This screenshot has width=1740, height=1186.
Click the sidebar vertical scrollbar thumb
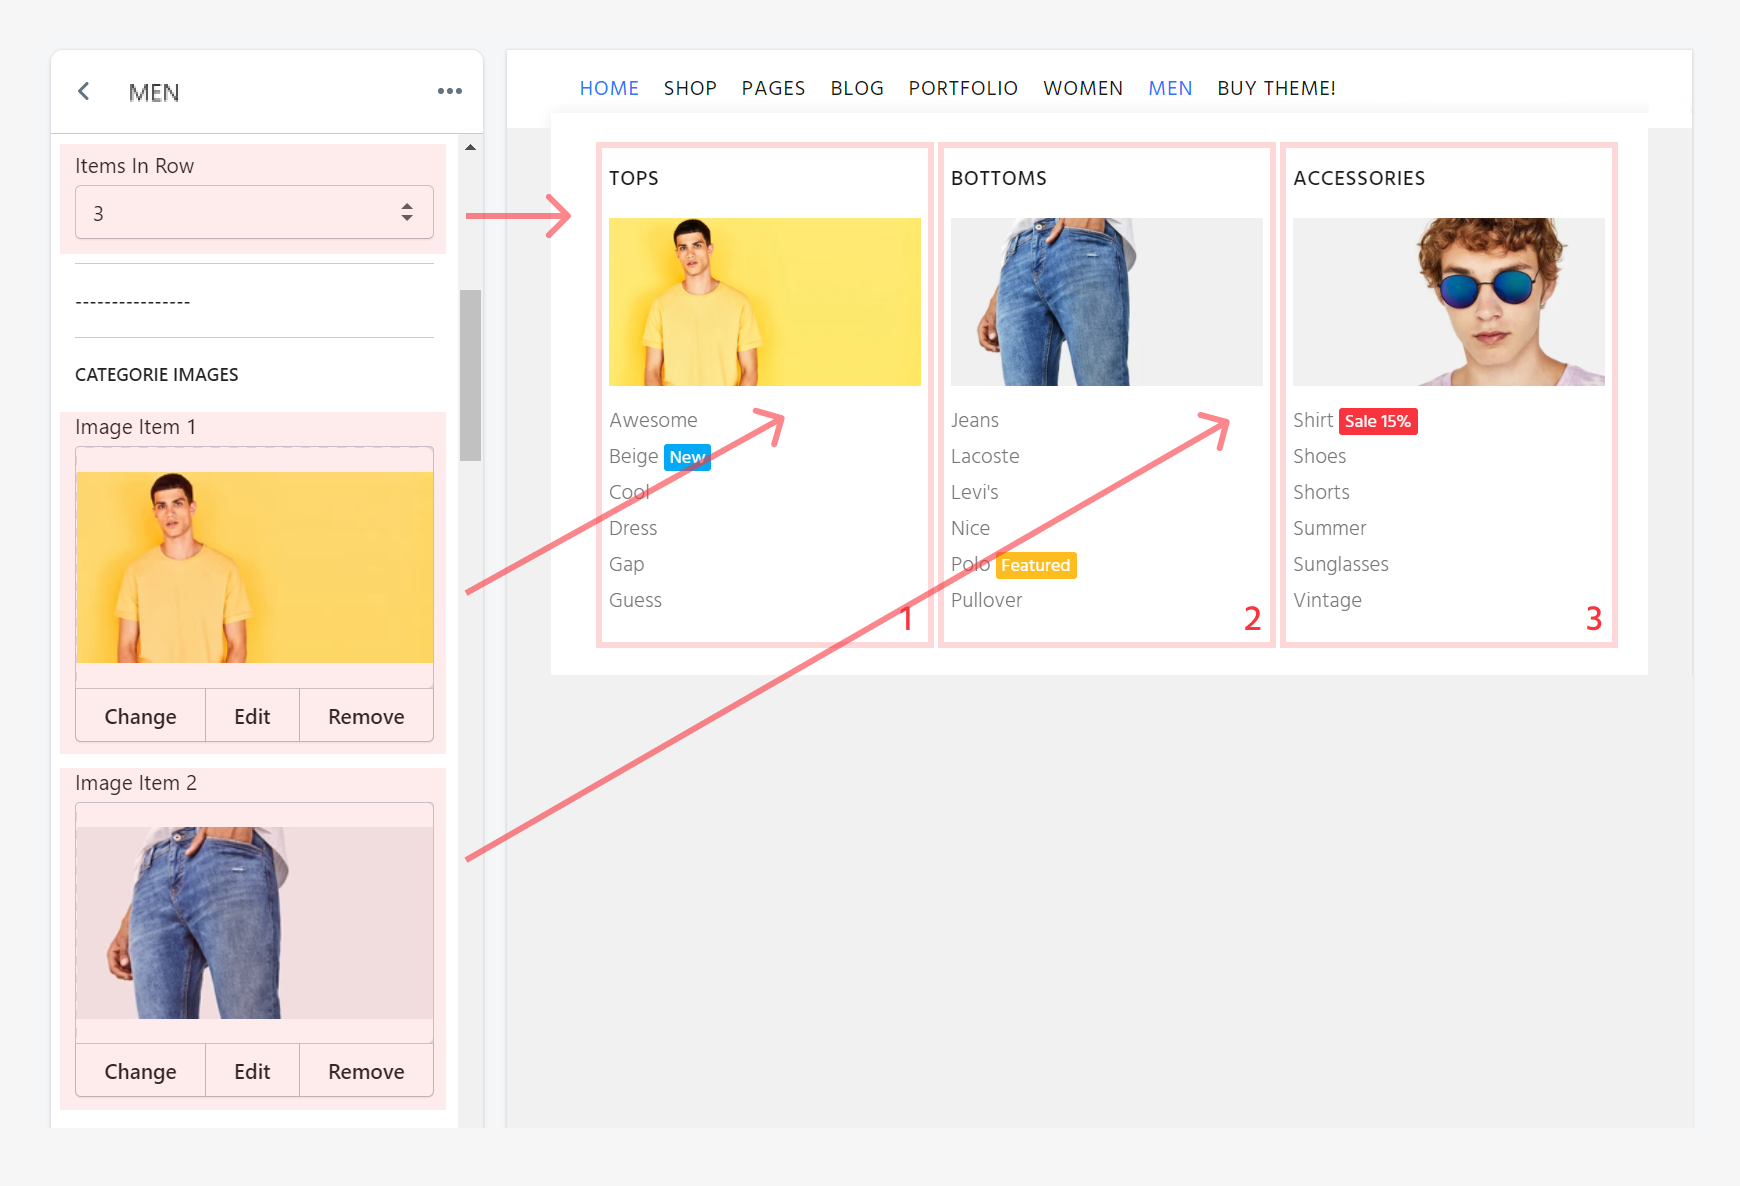[x=470, y=375]
